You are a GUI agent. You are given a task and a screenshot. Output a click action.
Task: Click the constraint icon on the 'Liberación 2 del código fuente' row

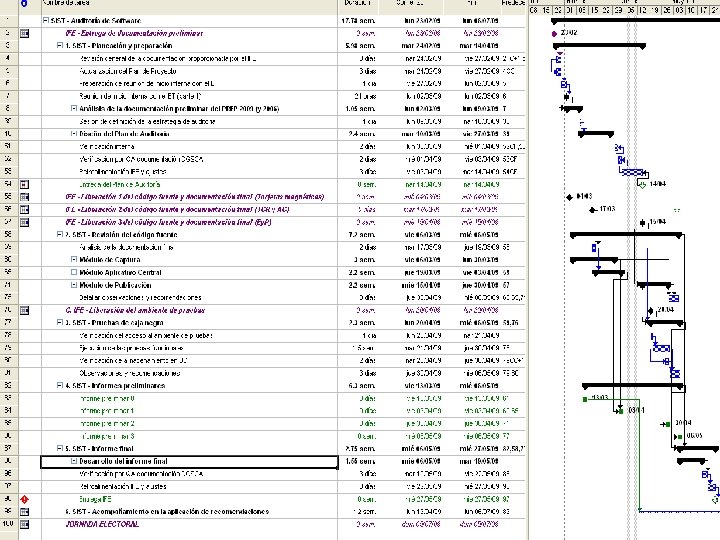(24, 210)
